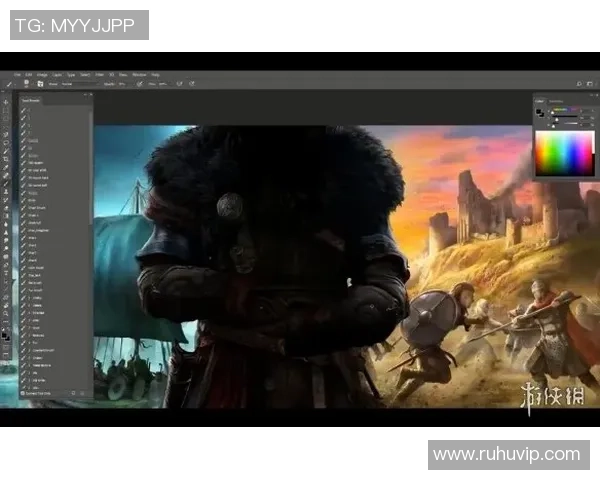Open the workspace switcher icon
600x480 pixels.
point(589,84)
